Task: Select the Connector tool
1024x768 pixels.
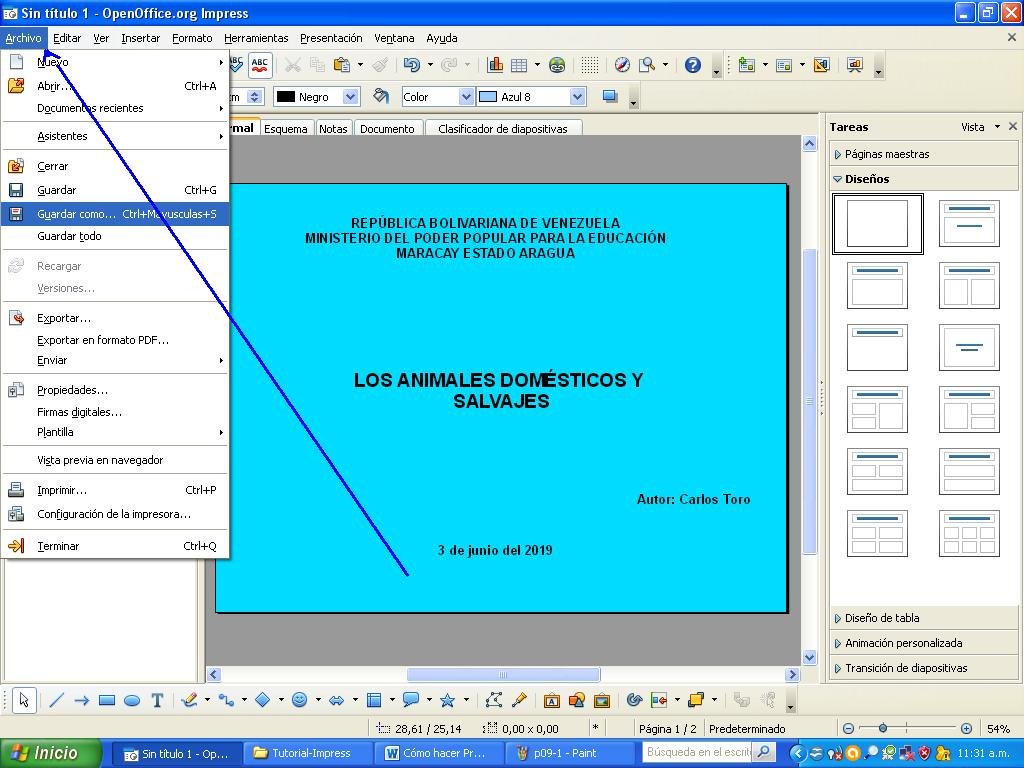Action: (226, 700)
